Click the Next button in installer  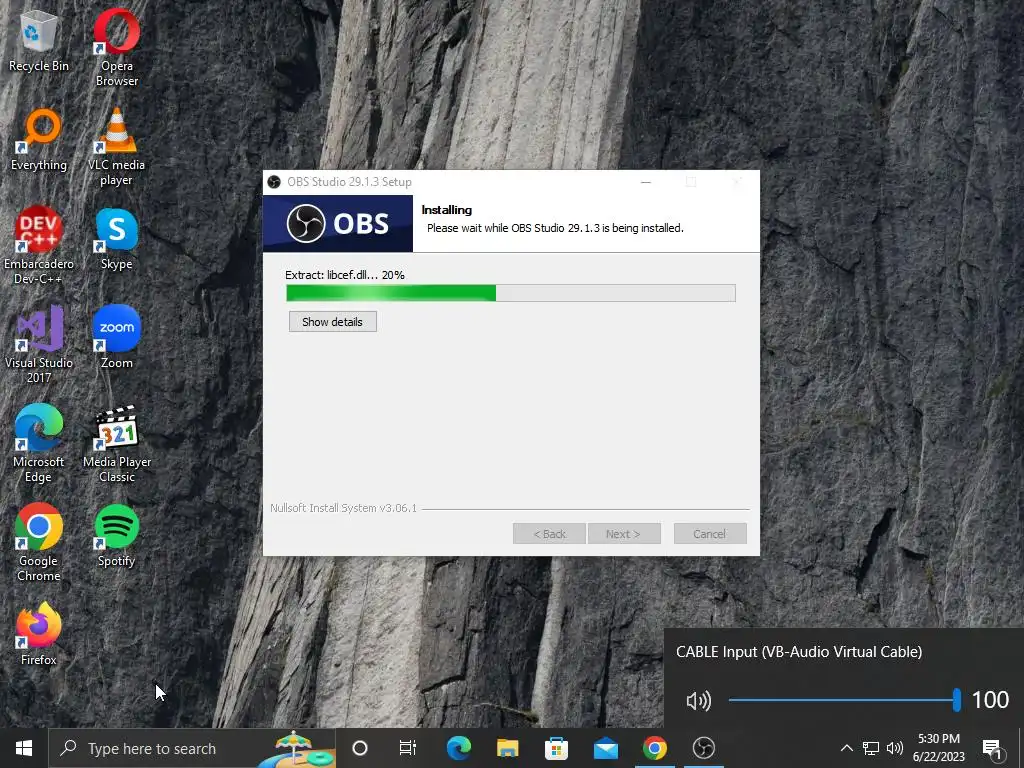[624, 534]
